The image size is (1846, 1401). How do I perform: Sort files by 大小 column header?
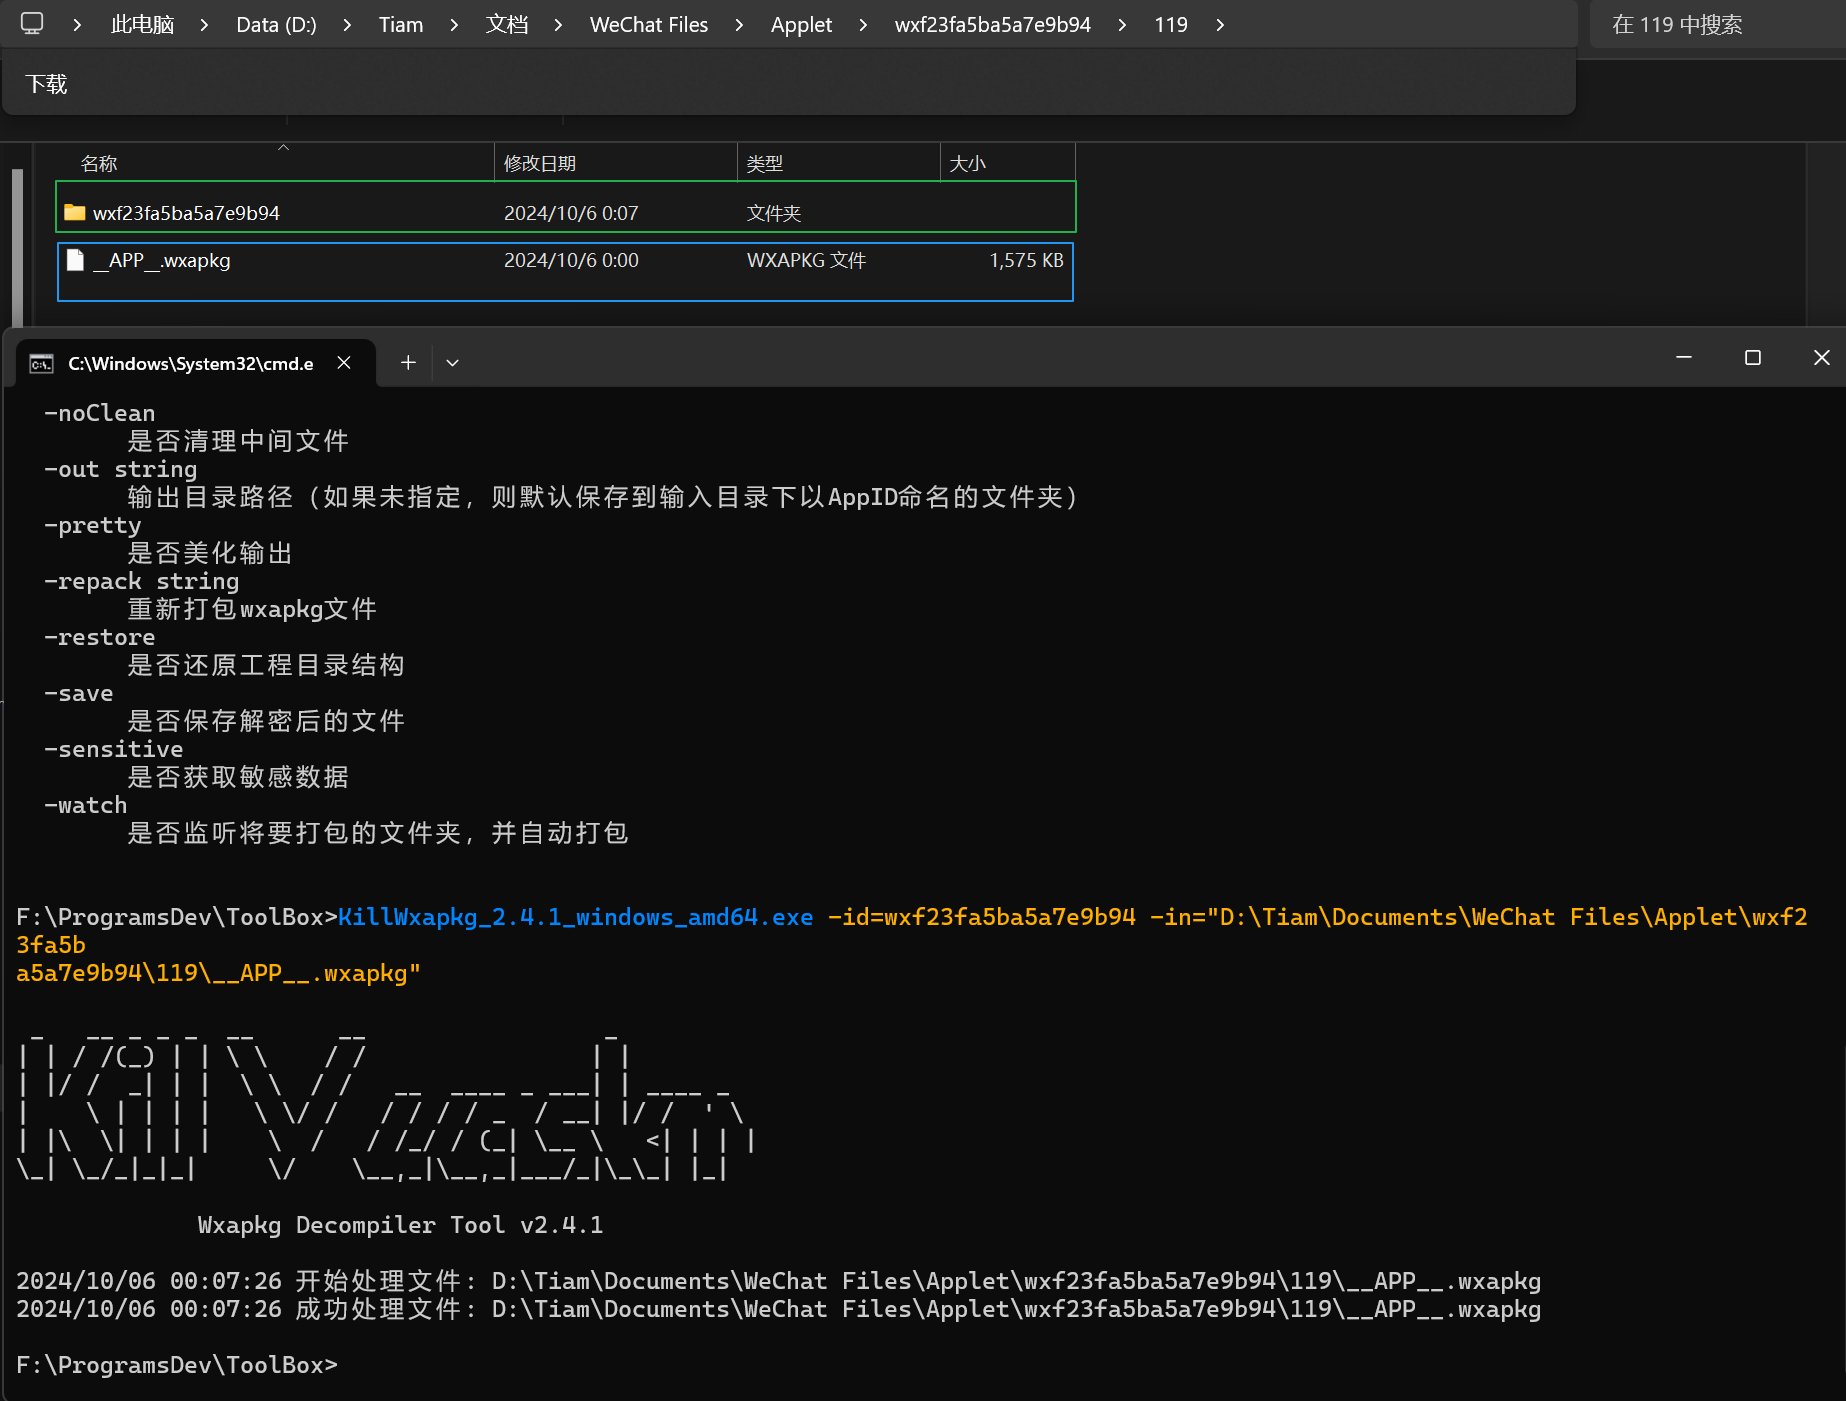click(1008, 163)
